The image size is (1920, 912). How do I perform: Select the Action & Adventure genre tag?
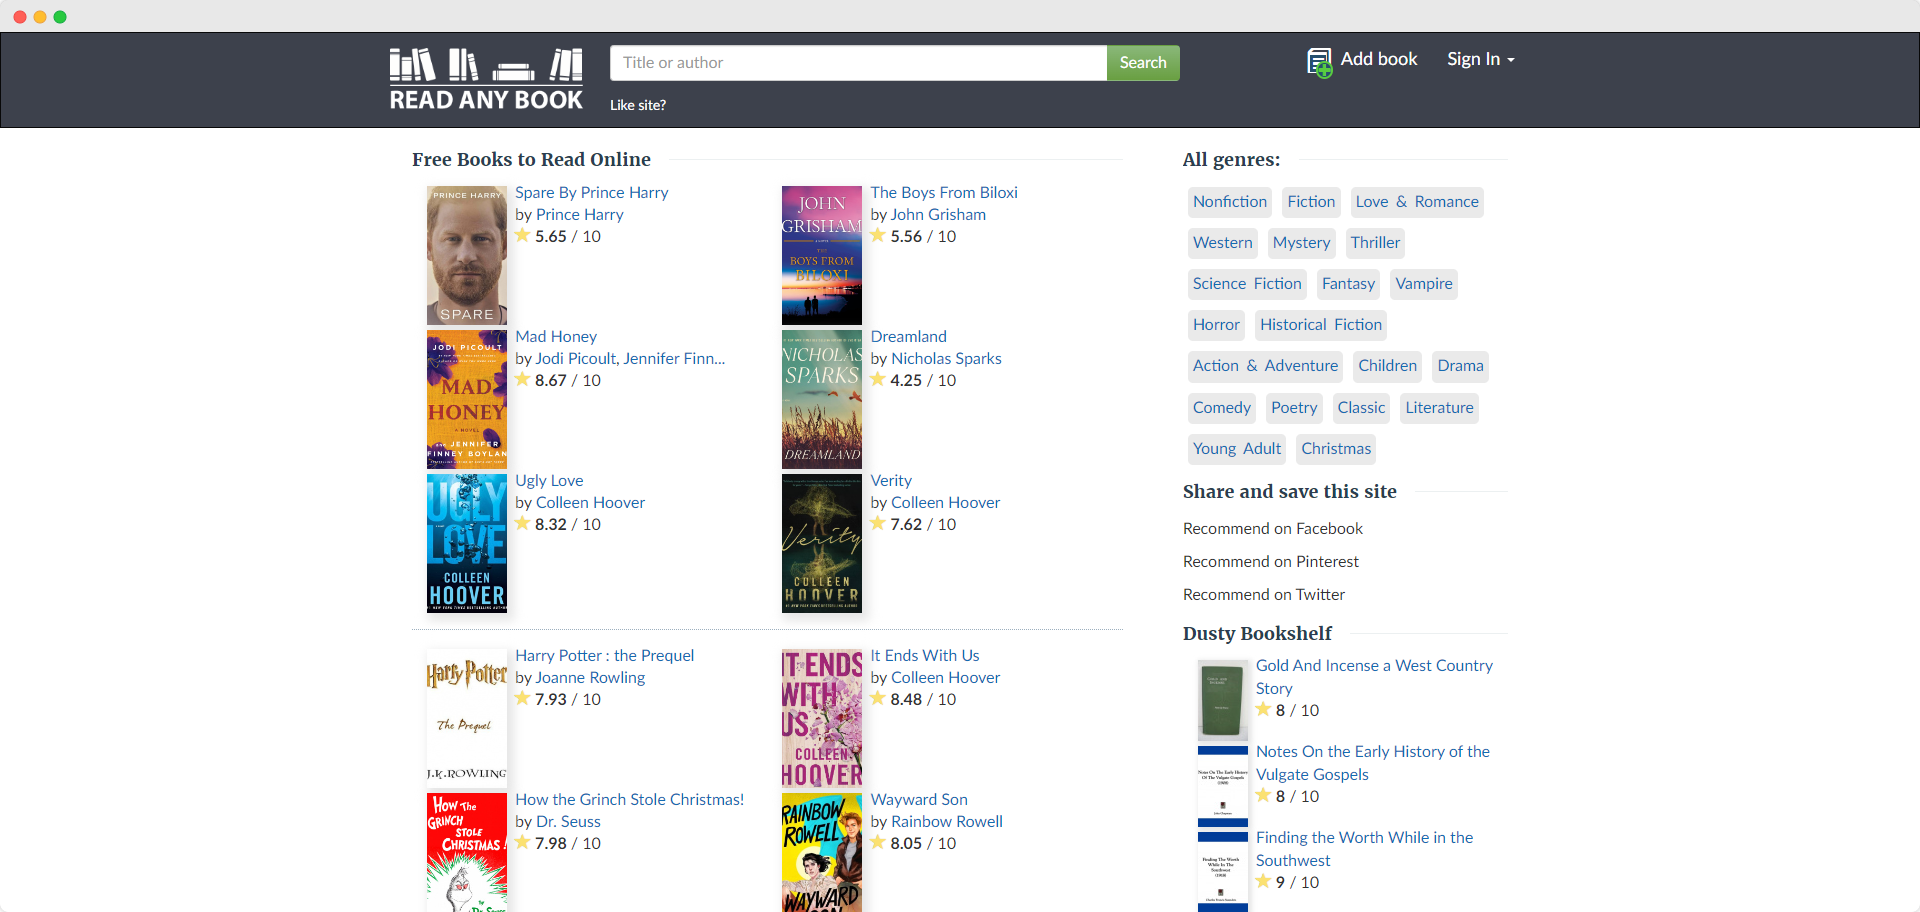(1265, 366)
